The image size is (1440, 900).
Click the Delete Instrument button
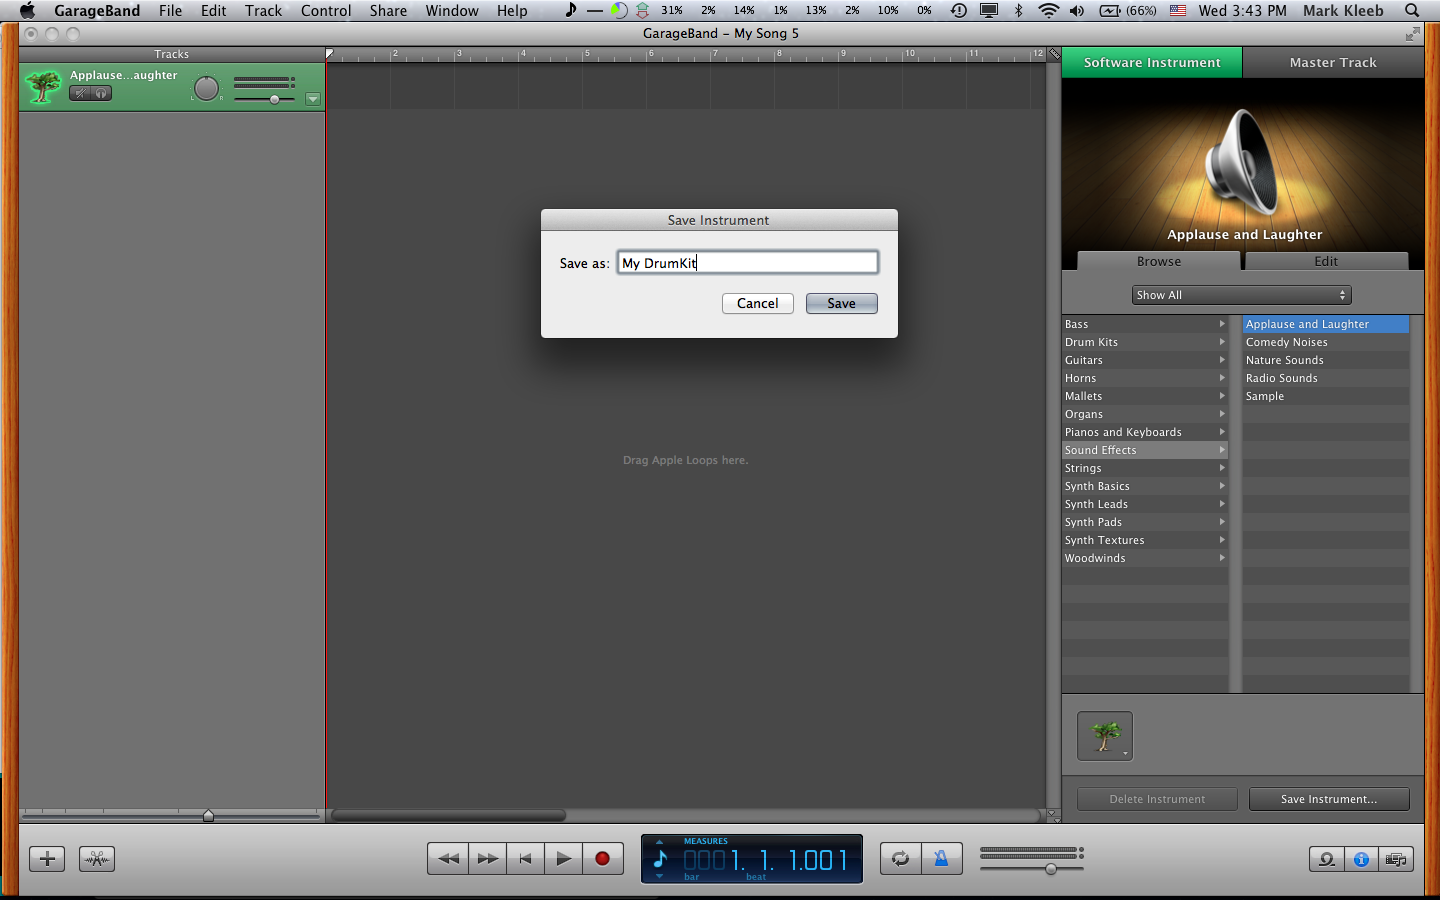[1157, 799]
